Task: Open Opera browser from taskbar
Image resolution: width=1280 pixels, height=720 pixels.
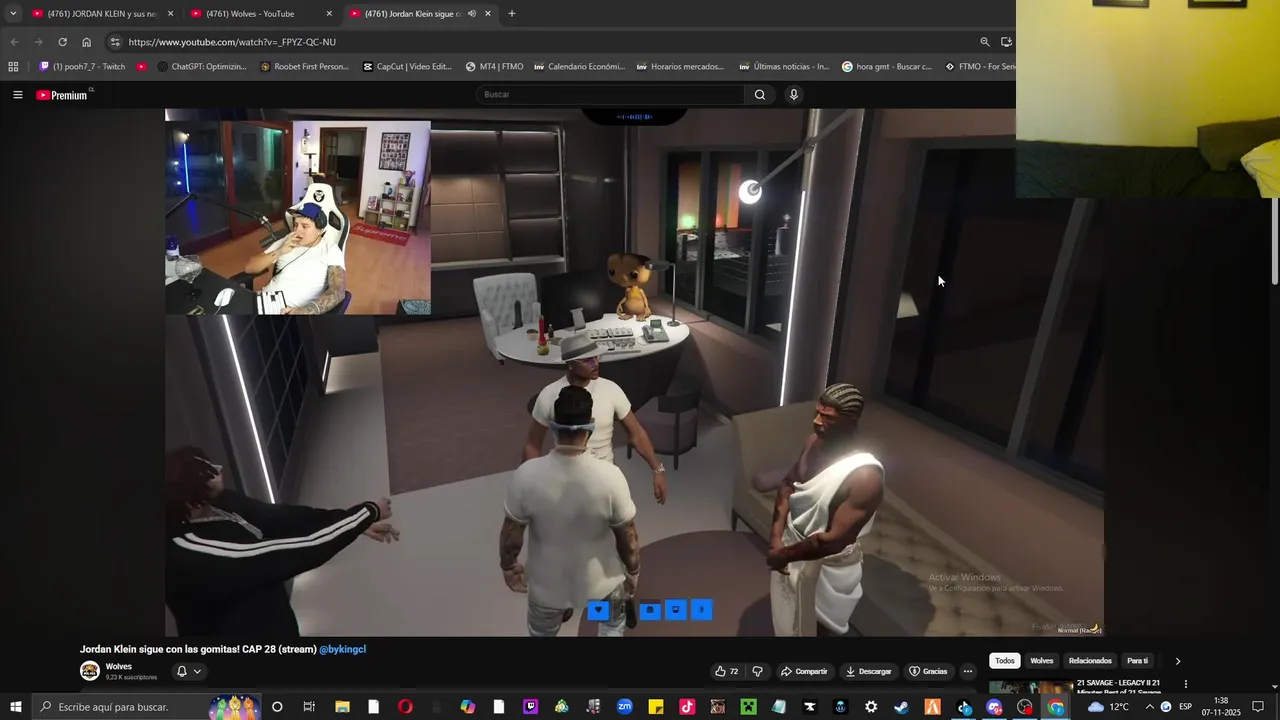Action: [x=405, y=707]
